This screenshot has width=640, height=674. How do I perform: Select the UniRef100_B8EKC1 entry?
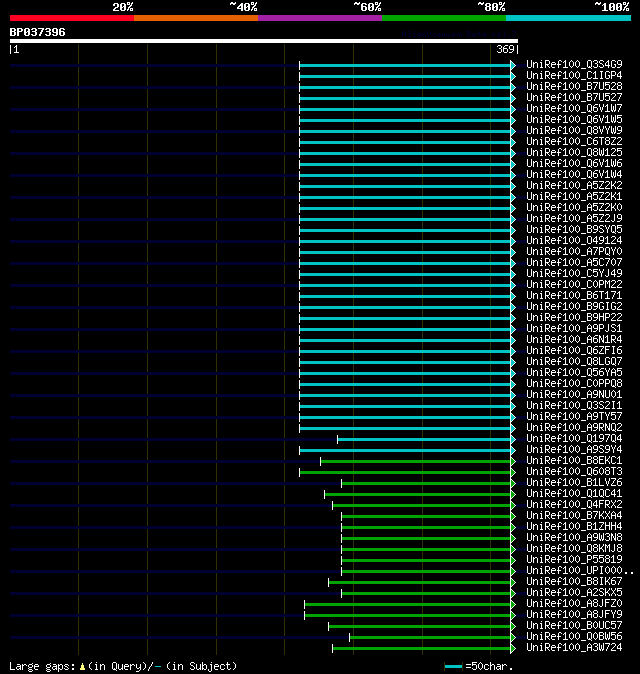pyautogui.click(x=574, y=460)
